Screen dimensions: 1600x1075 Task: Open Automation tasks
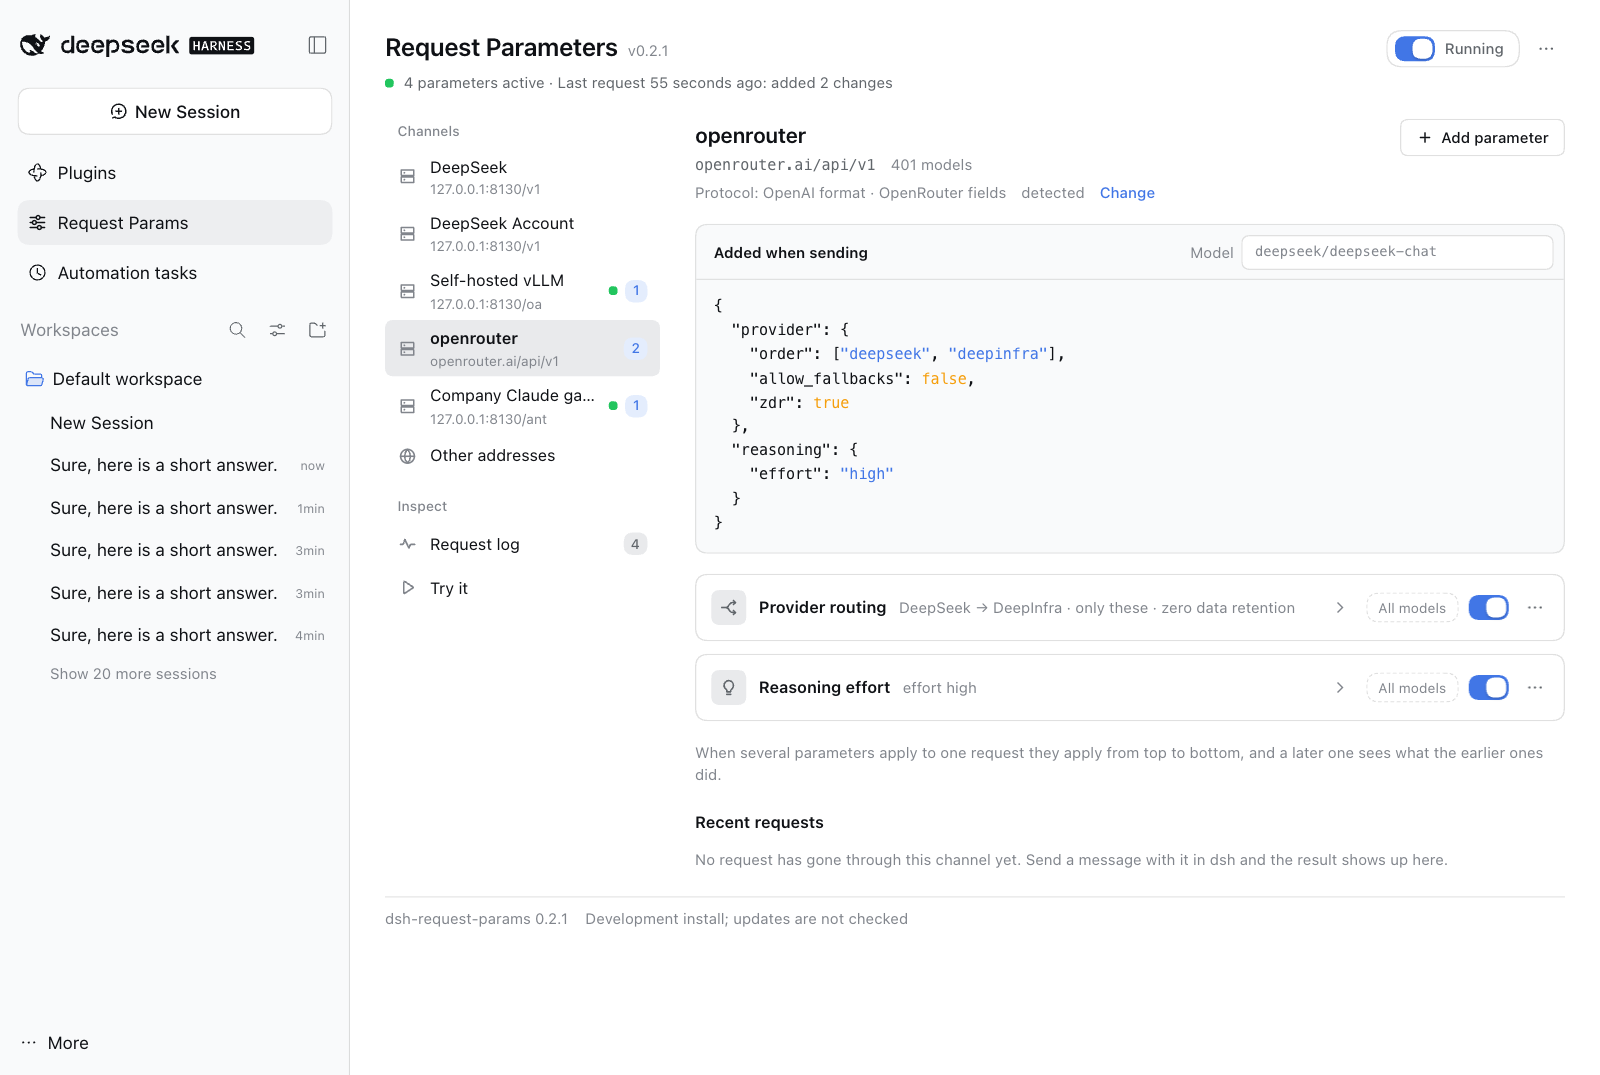coord(175,273)
